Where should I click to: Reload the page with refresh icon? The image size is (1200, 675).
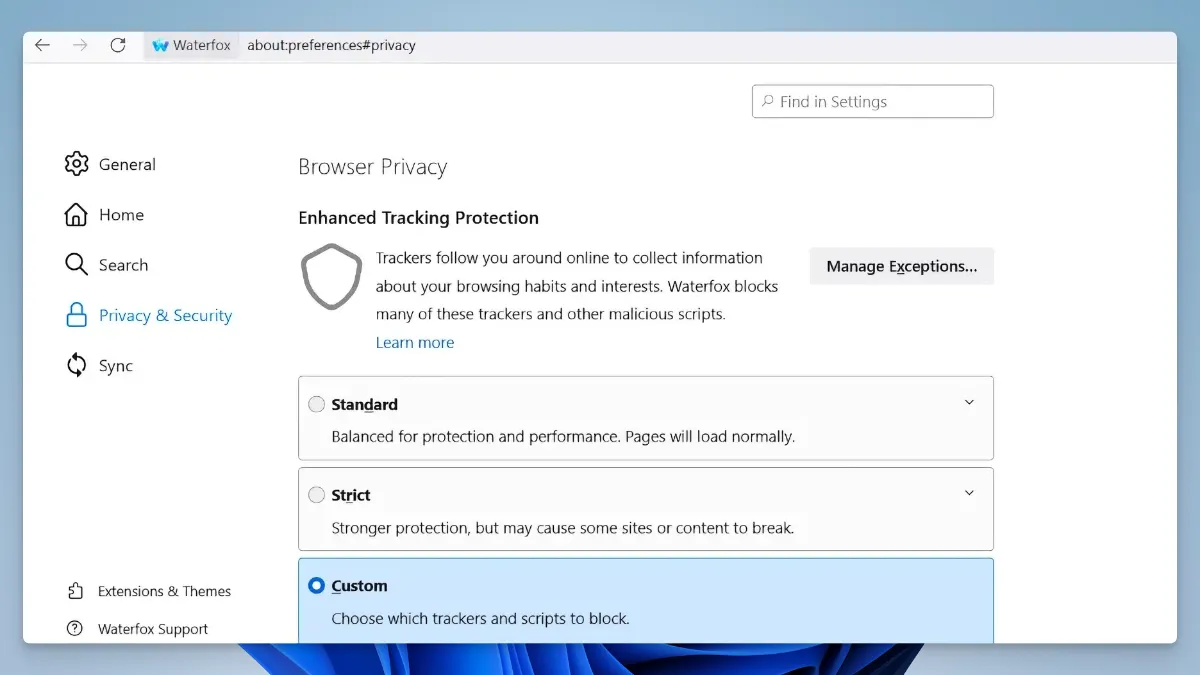click(x=118, y=45)
